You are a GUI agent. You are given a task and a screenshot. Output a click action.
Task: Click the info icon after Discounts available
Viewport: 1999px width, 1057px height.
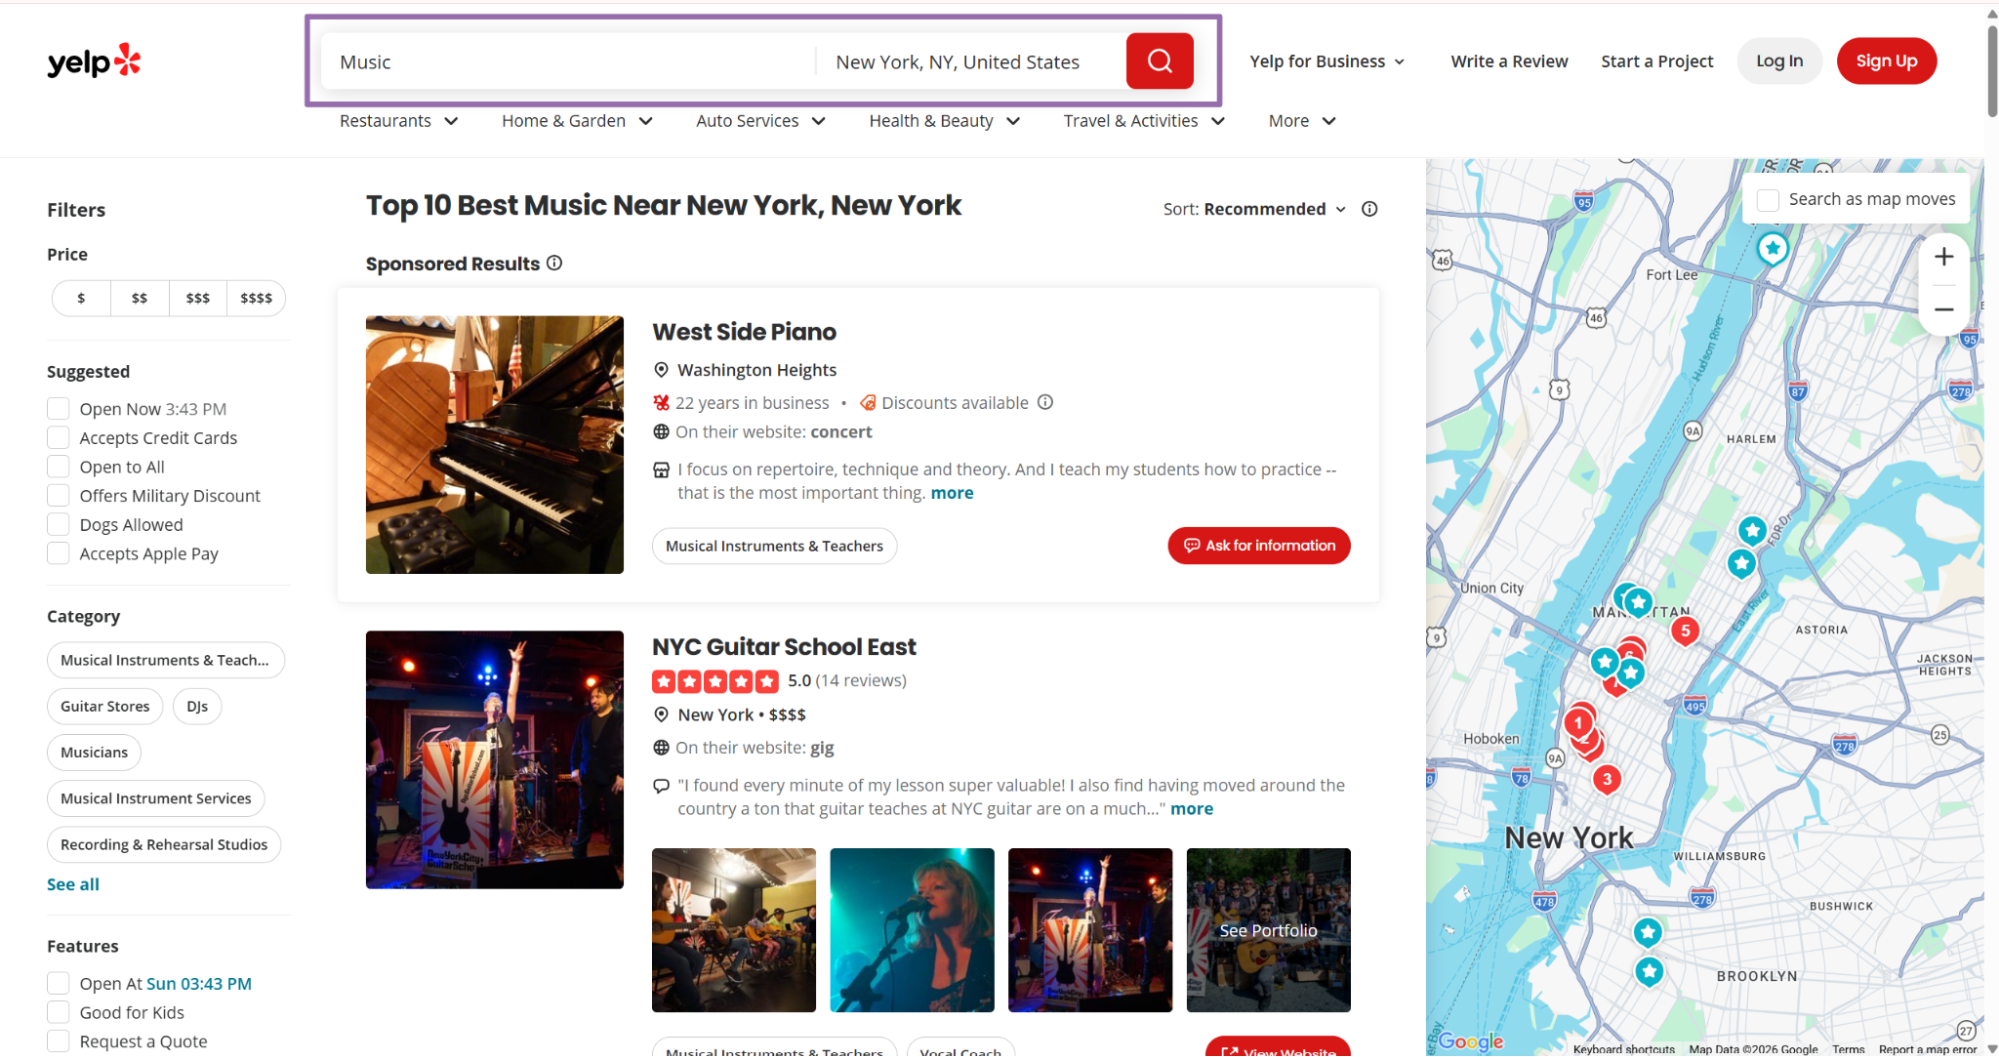1045,402
